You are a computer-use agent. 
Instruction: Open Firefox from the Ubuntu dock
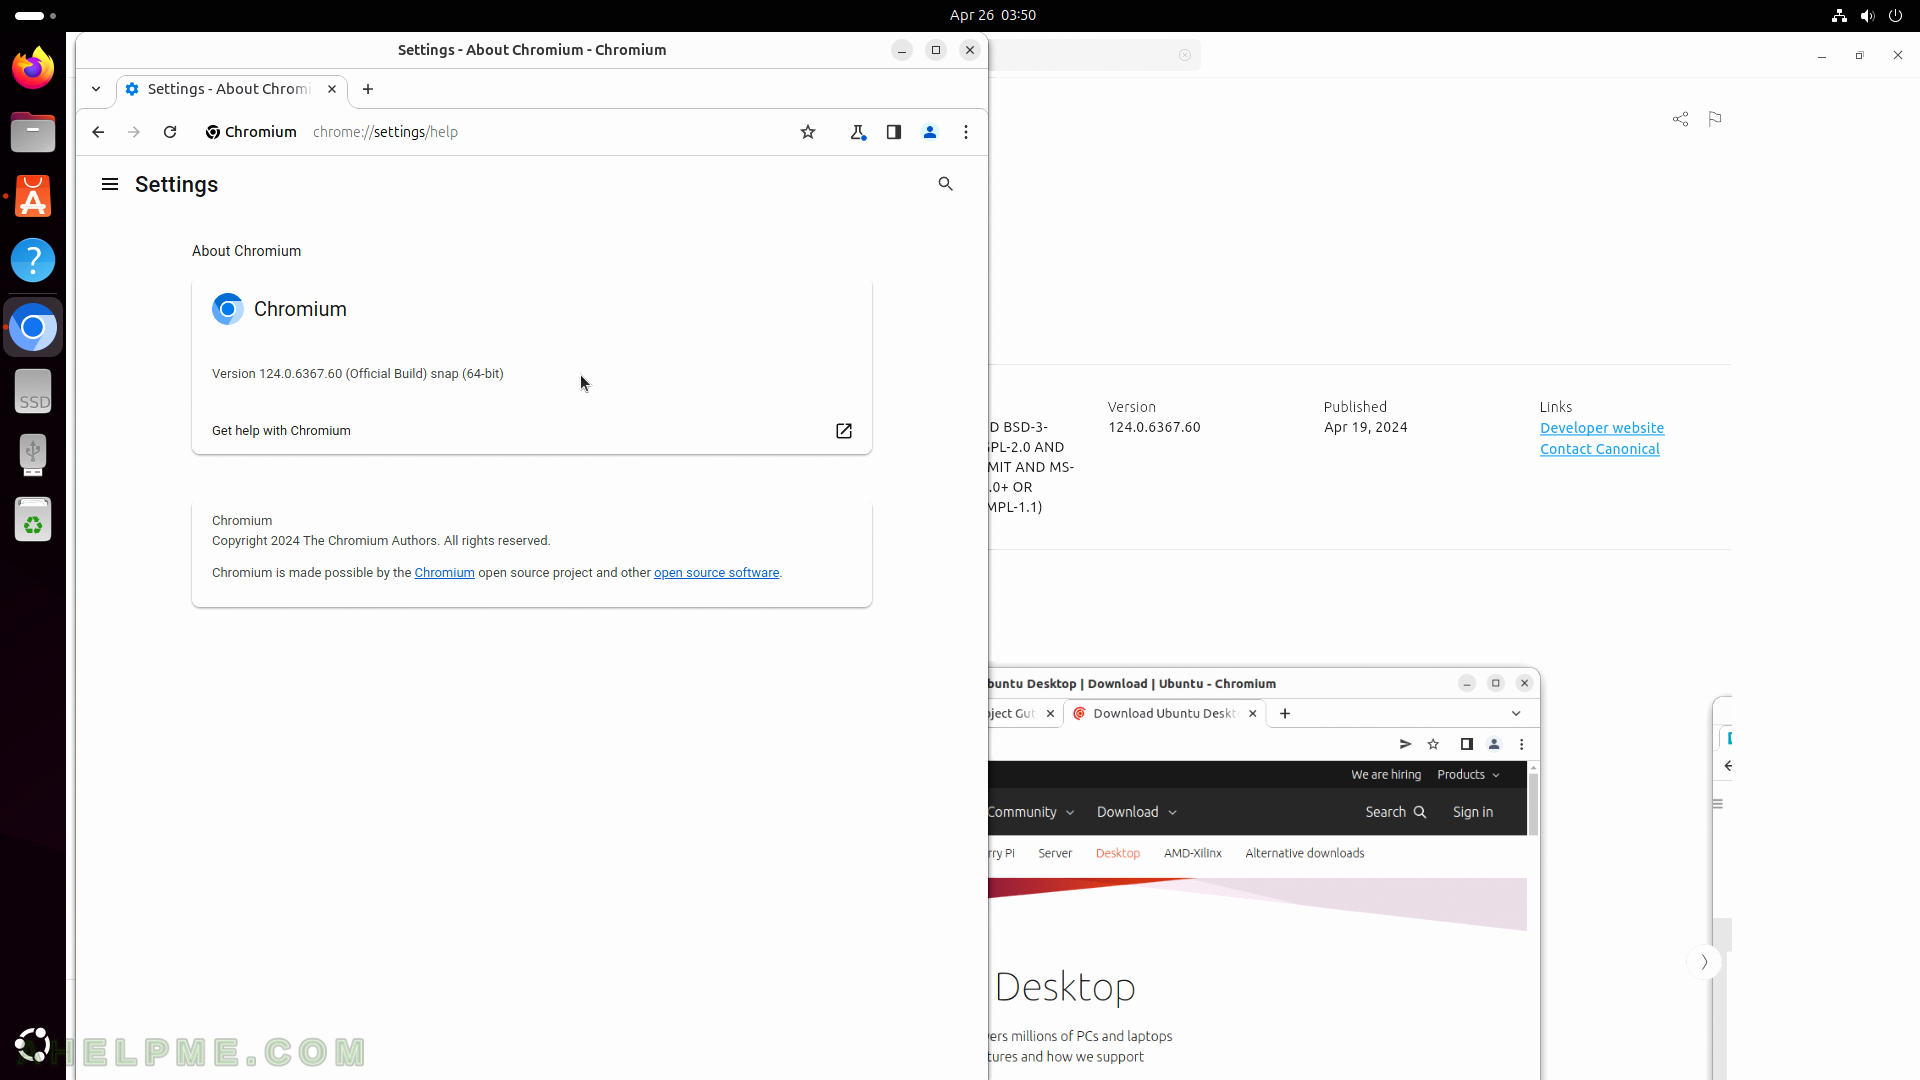[33, 68]
